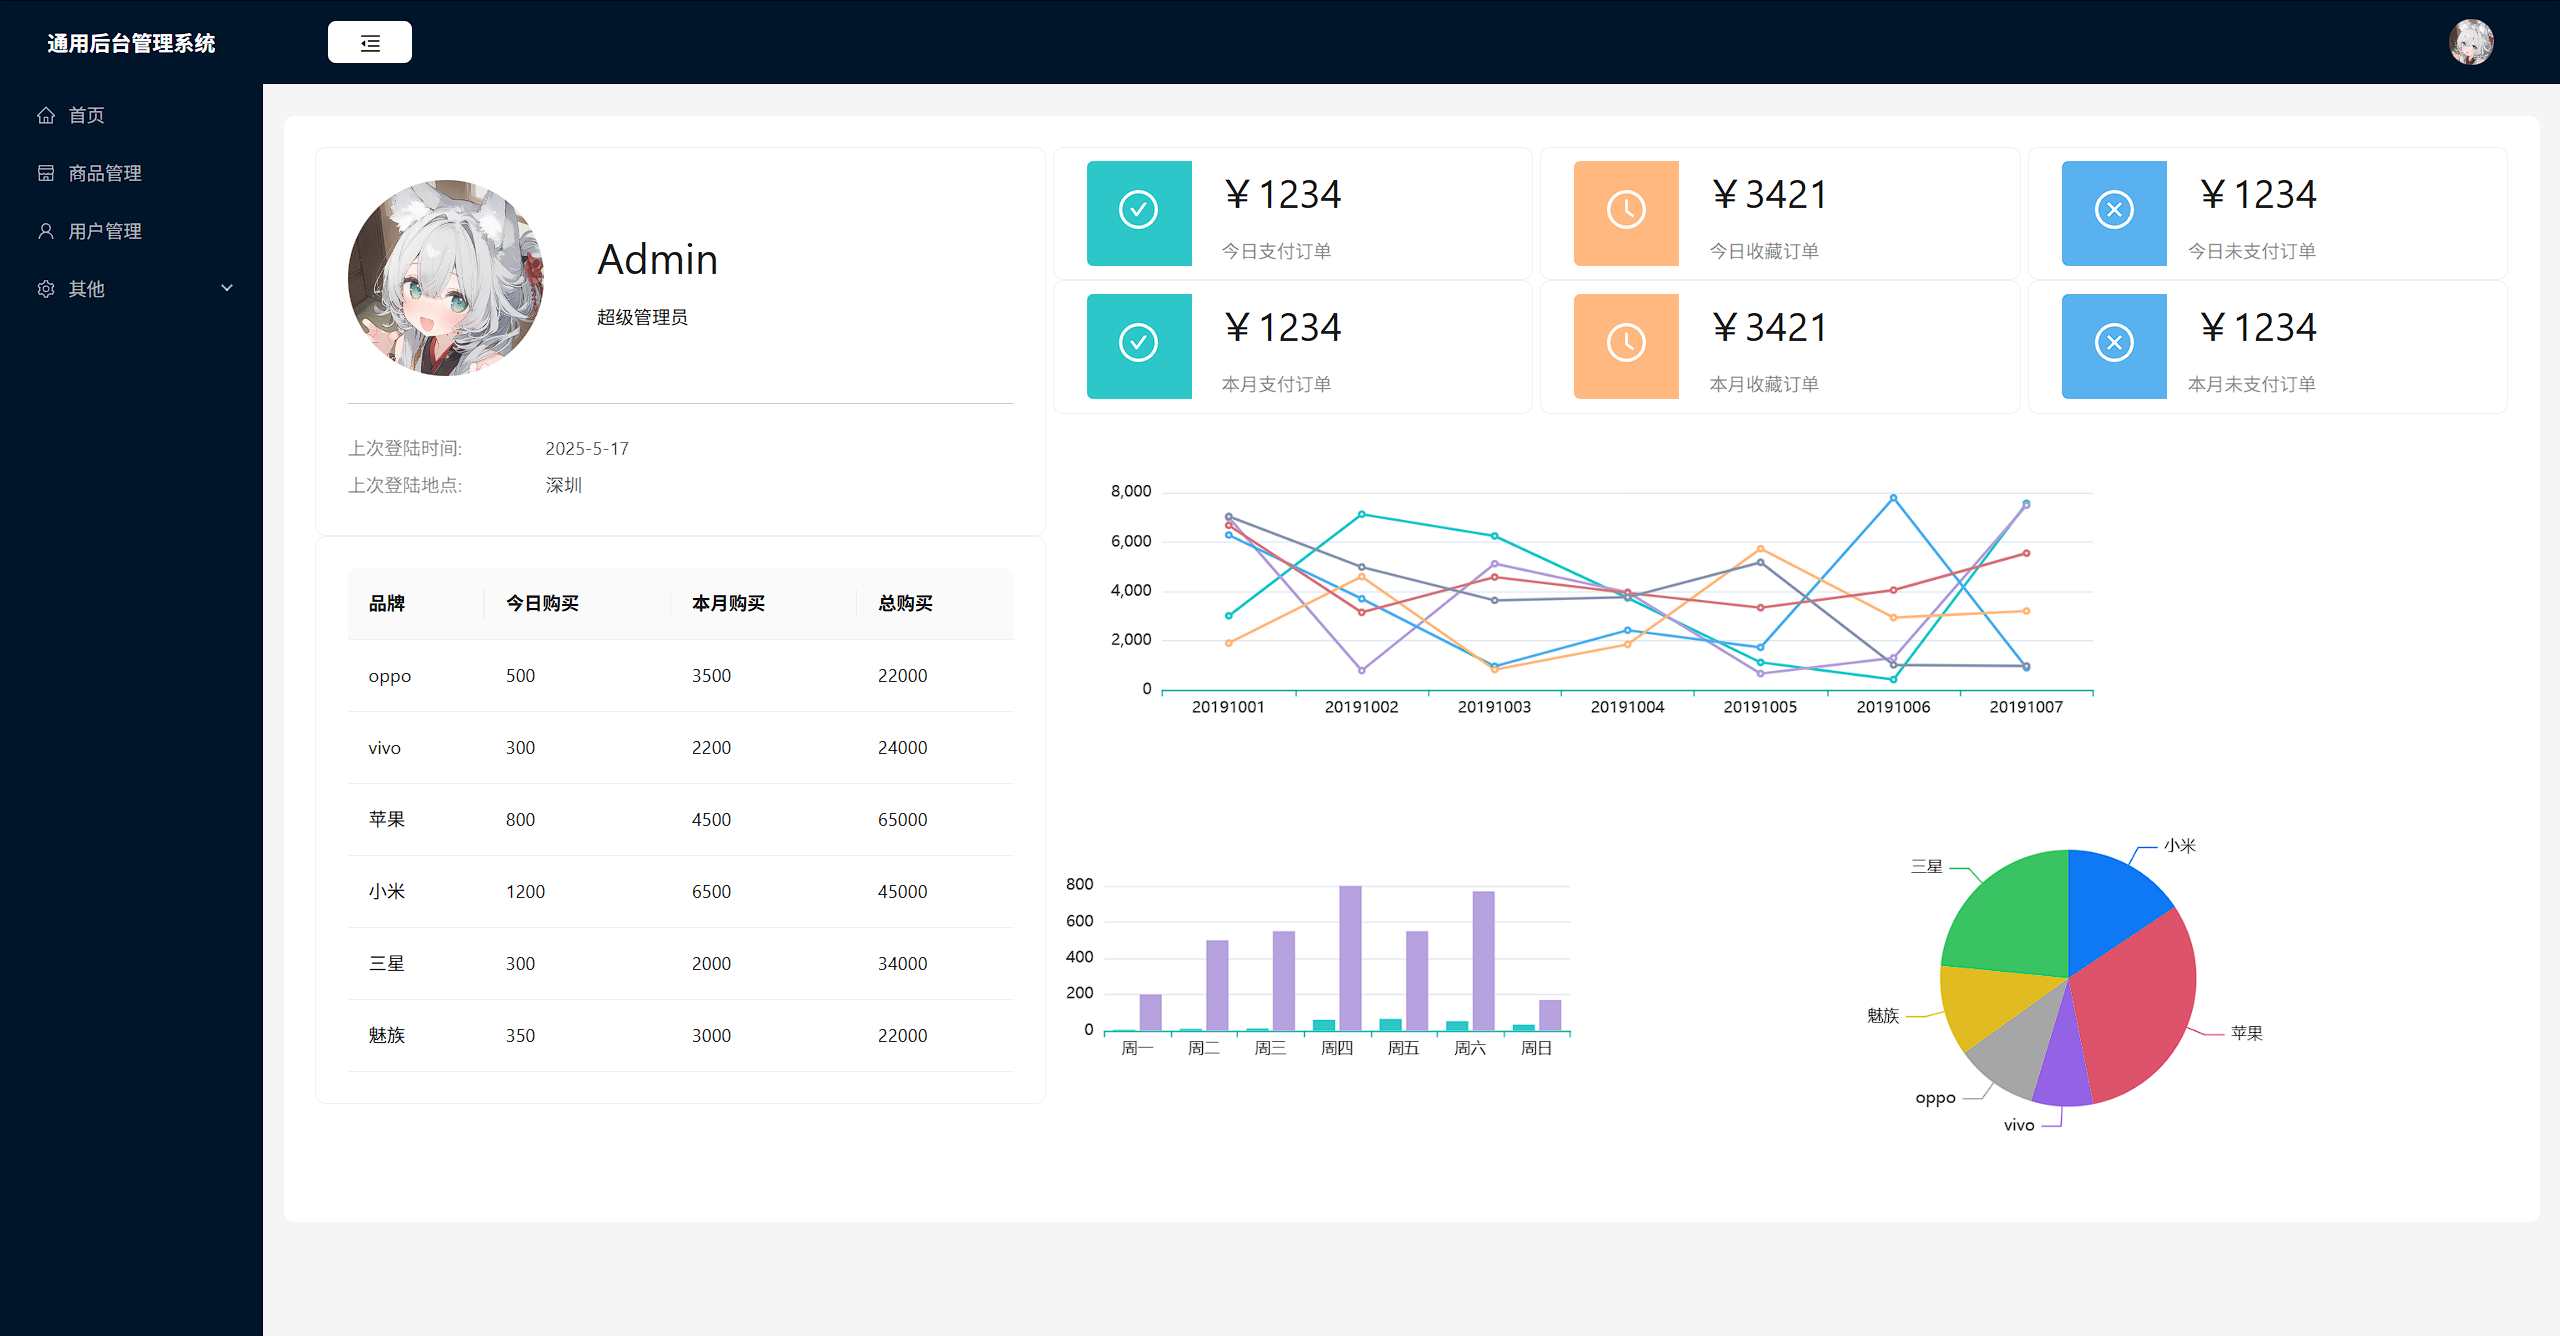This screenshot has width=2560, height=1336.
Task: Open the 商品管理 menu item
Action: pos(105,173)
